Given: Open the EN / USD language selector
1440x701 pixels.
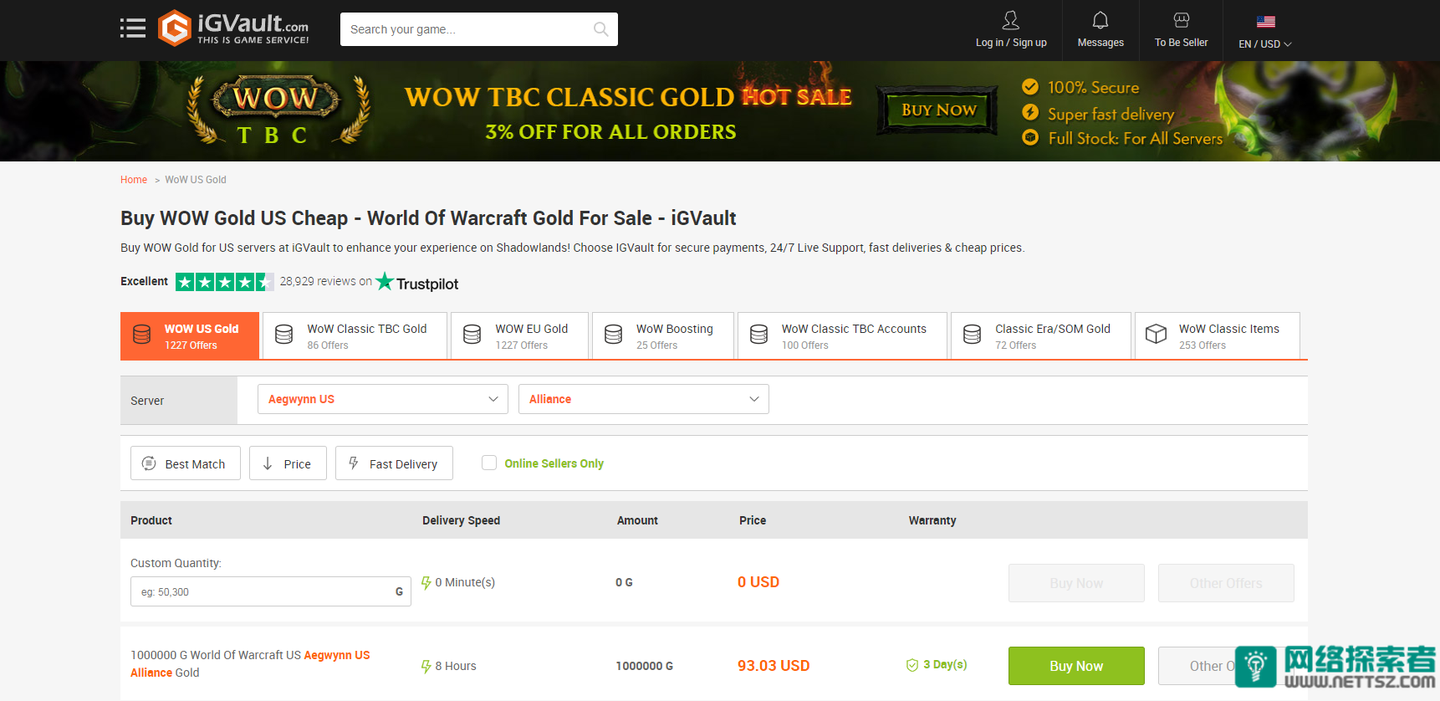Looking at the screenshot, I should [1265, 44].
